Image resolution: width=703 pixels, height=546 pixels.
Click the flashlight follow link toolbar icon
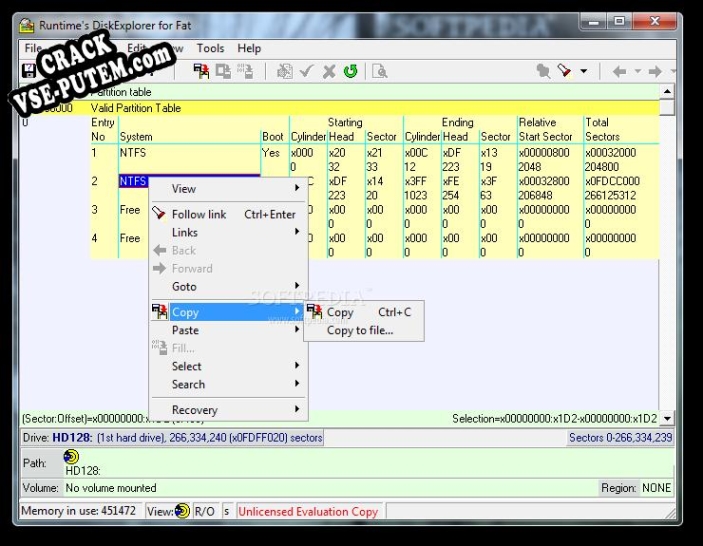564,71
